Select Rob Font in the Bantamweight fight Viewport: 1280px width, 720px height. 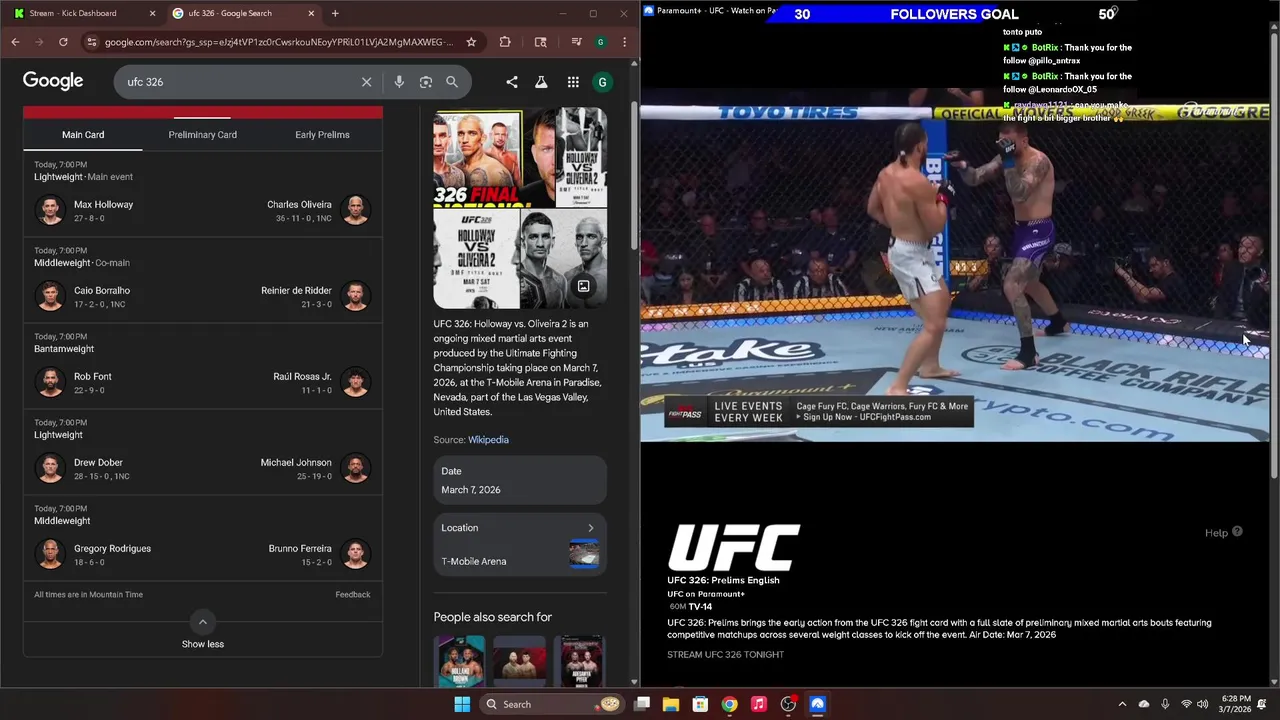pyautogui.click(x=92, y=376)
